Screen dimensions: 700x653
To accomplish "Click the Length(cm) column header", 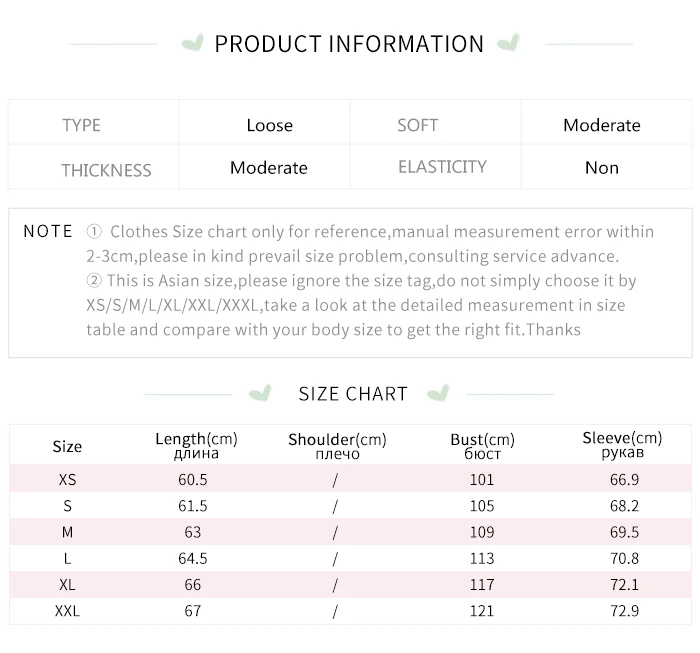I will point(196,446).
